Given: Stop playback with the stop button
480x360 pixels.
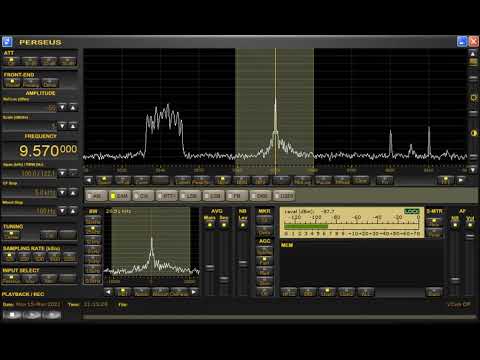Looking at the screenshot, I should pyautogui.click(x=12, y=315).
